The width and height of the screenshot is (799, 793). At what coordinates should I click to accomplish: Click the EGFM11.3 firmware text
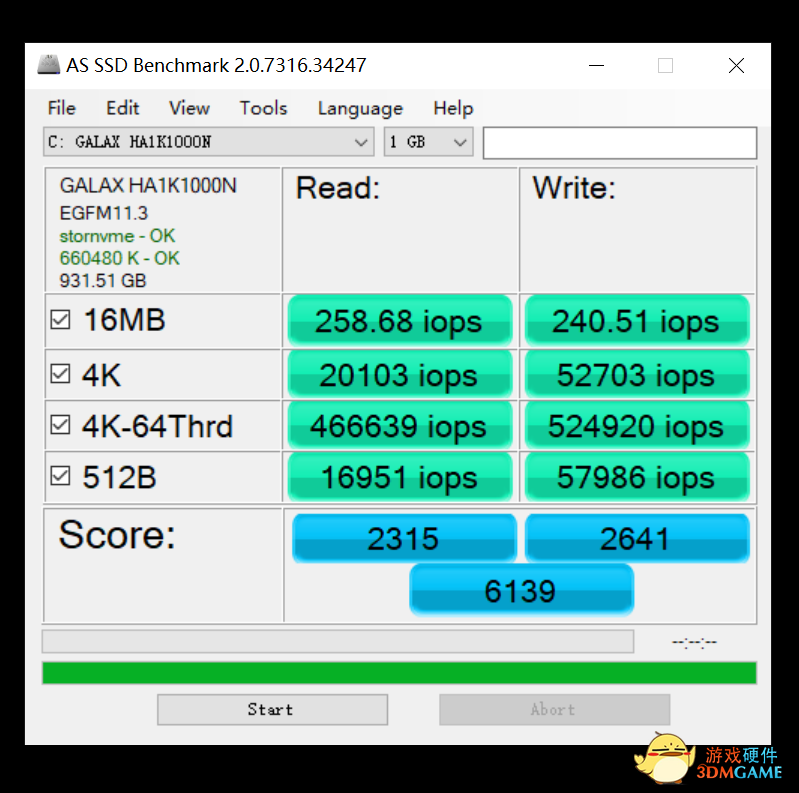pyautogui.click(x=103, y=213)
